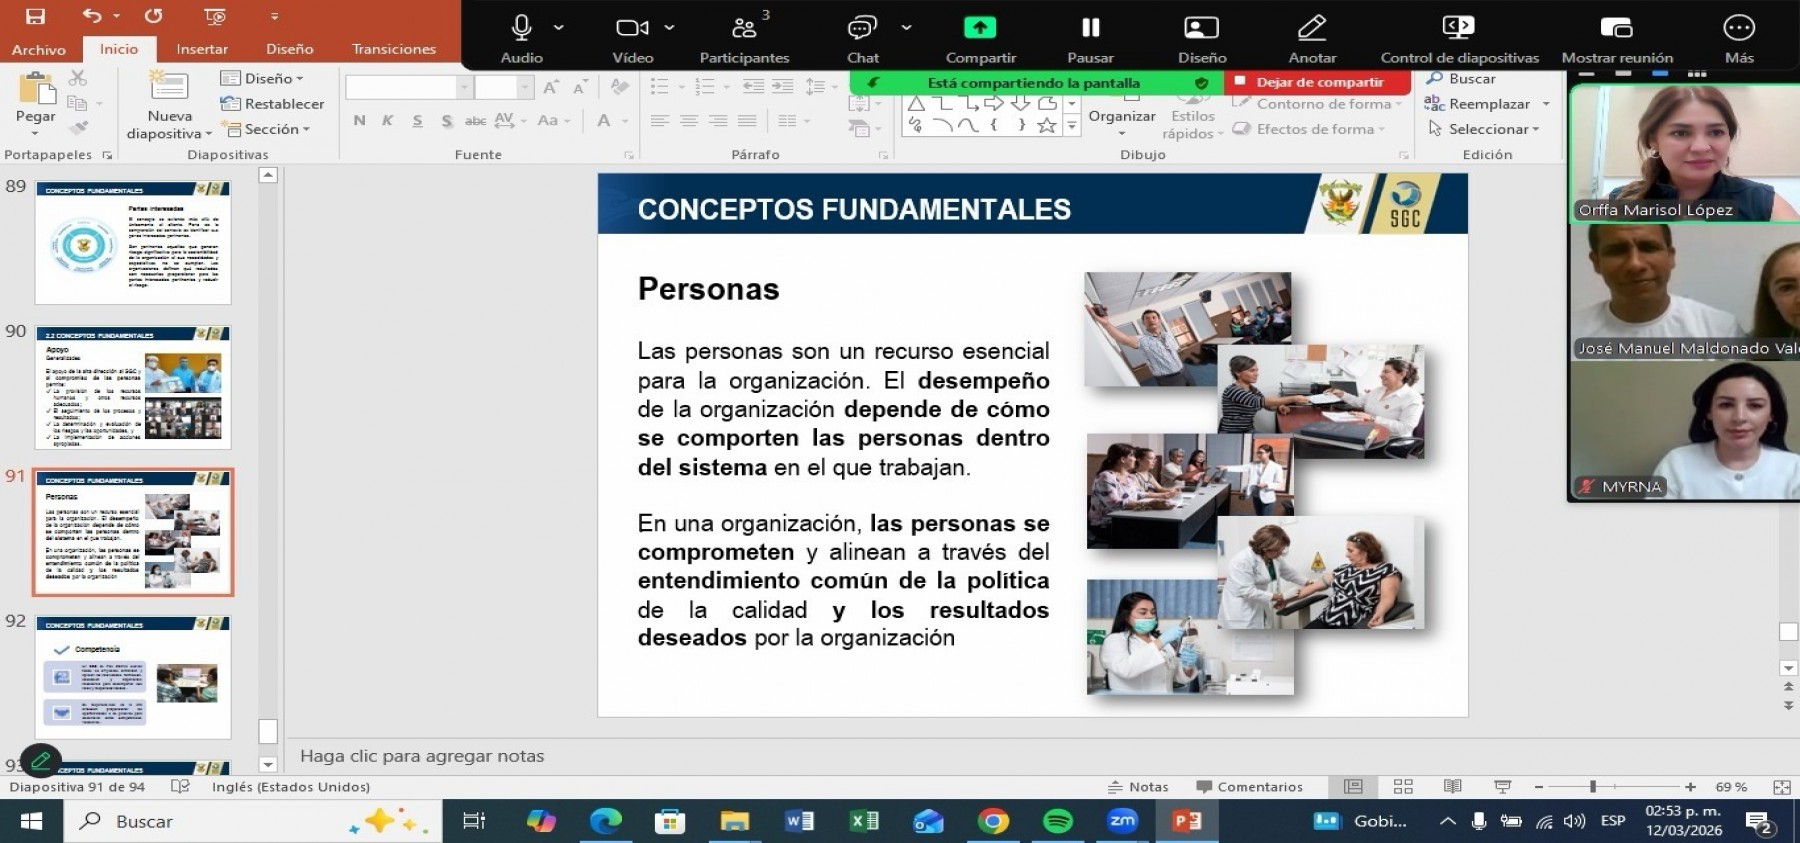Click Mostrar reunión icon

[1616, 28]
